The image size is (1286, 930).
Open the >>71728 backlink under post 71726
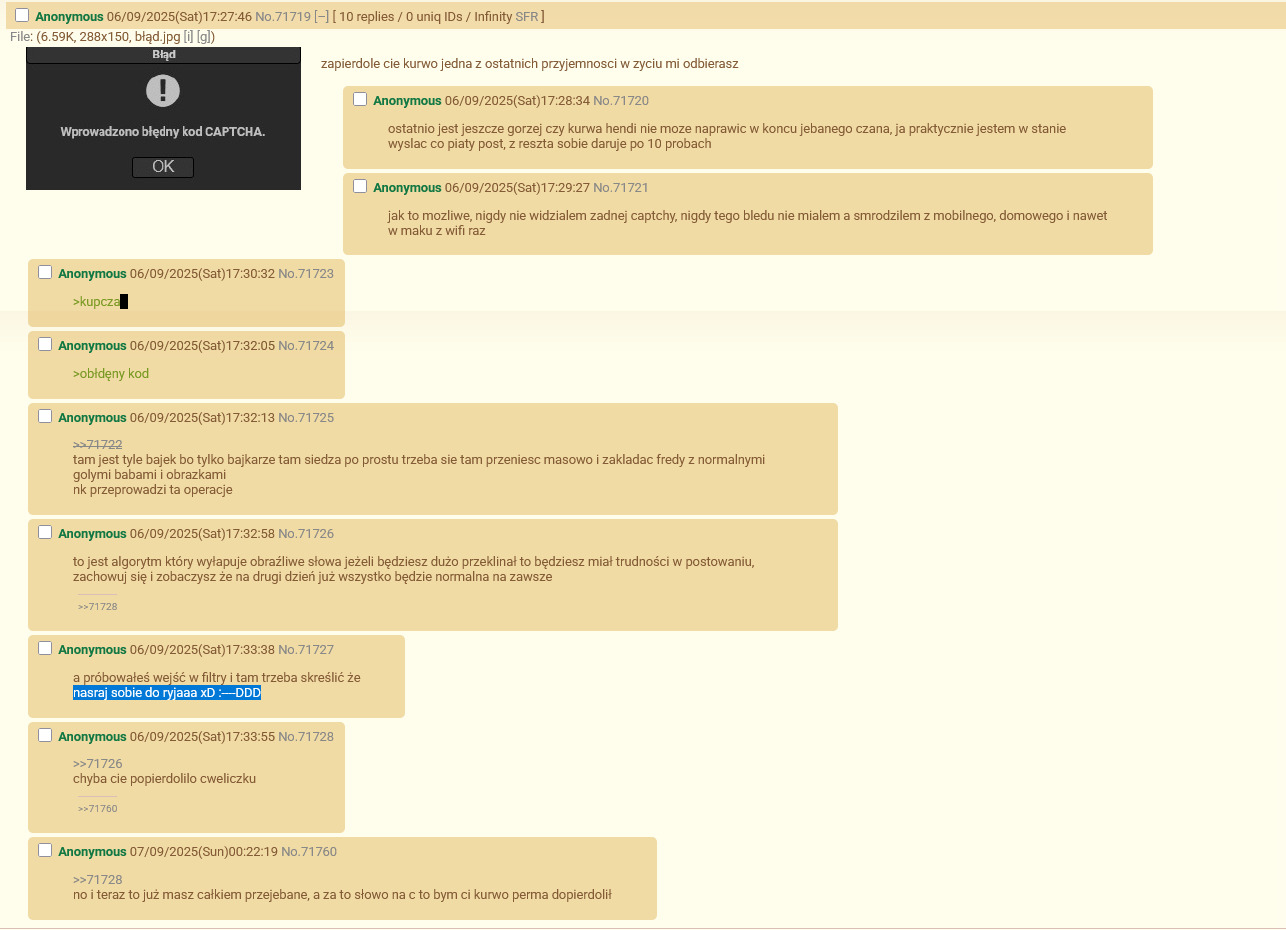98,607
